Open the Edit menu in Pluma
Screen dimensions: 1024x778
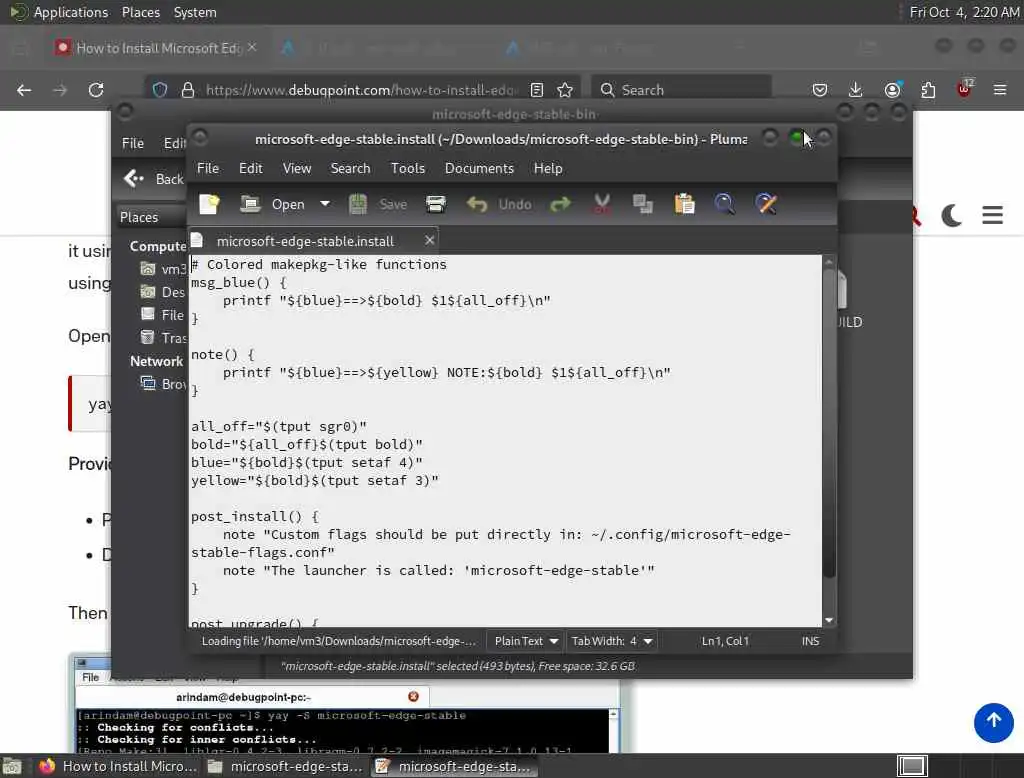251,169
